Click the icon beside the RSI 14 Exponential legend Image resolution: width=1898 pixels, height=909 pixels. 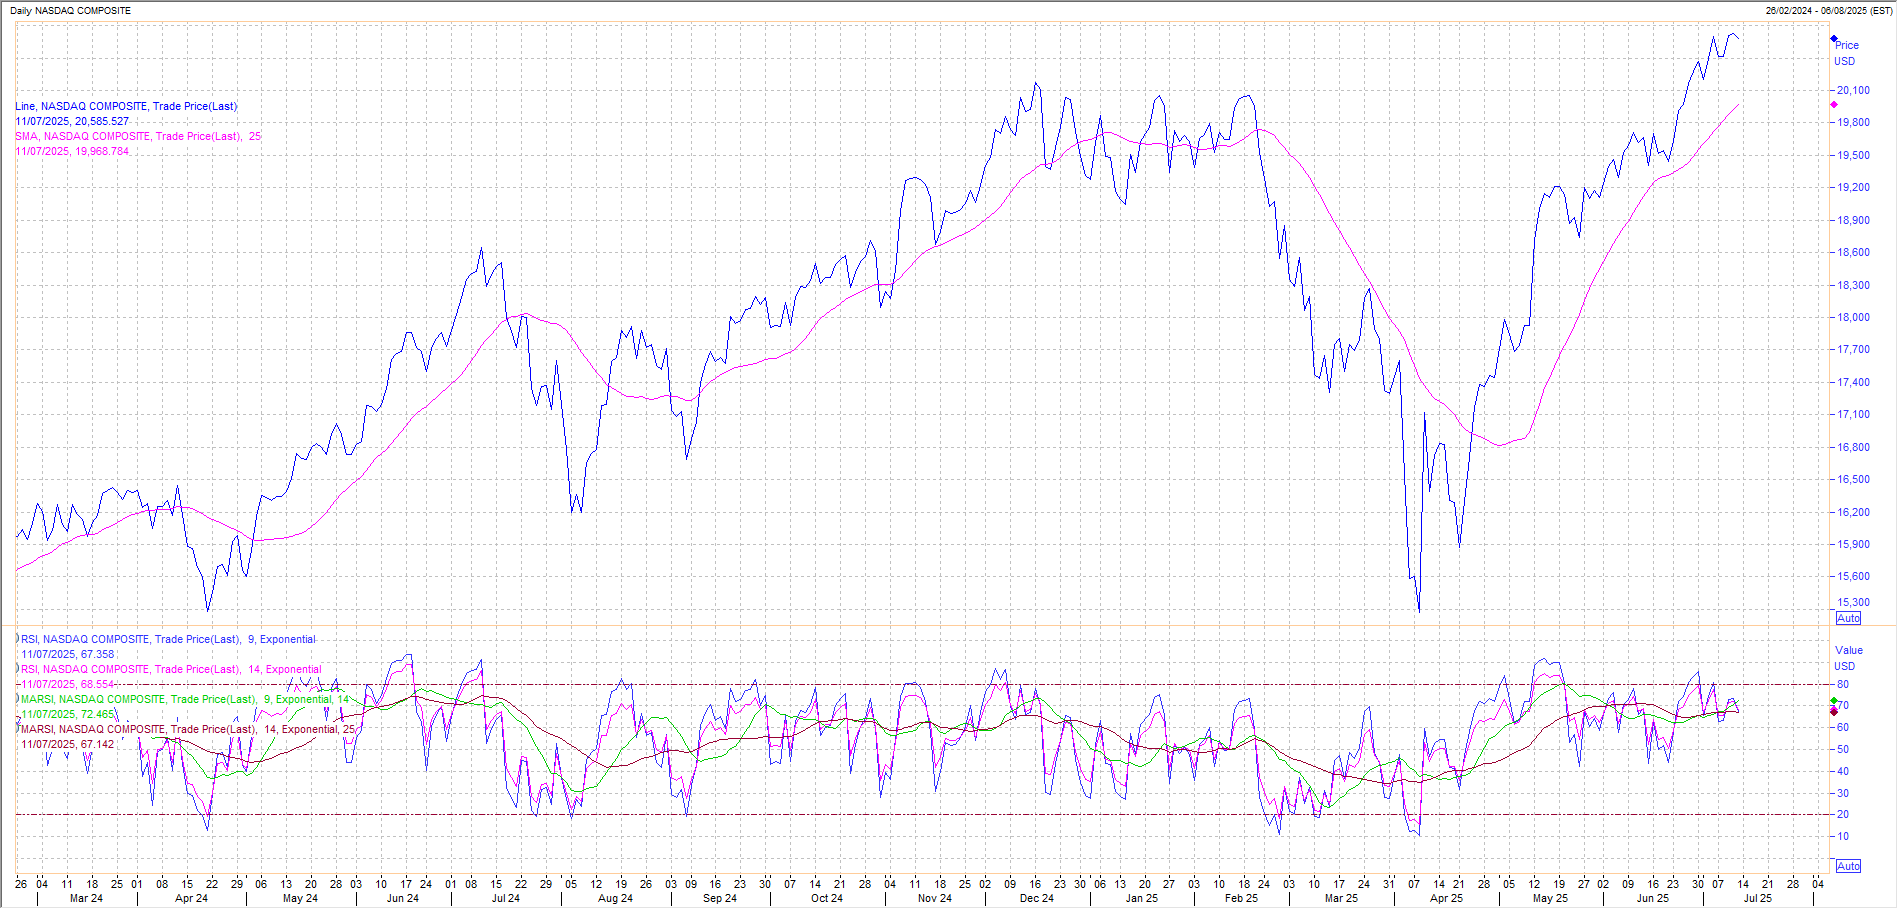coord(18,669)
